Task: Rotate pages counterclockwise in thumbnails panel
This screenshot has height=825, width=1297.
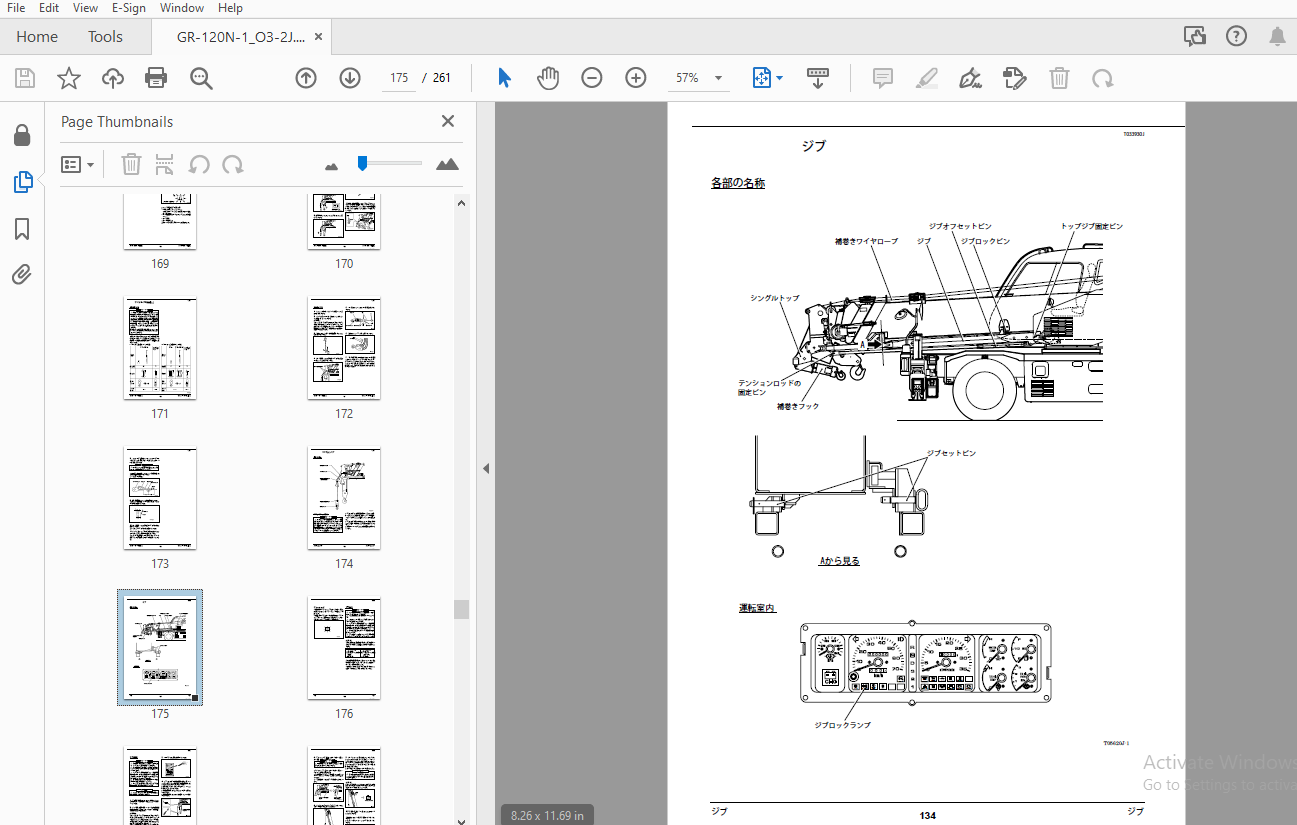Action: (199, 164)
